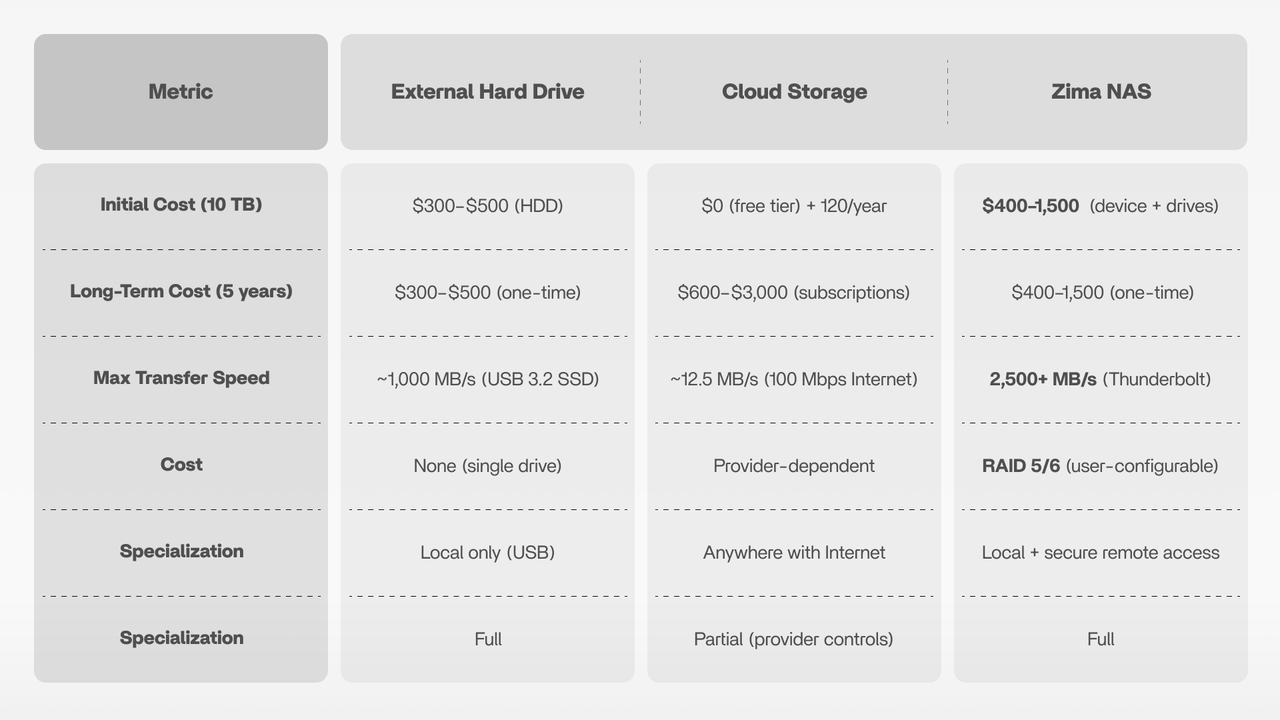Click the RAID 5/6 (user-configurable) cell
This screenshot has height=720, width=1280.
1100,466
